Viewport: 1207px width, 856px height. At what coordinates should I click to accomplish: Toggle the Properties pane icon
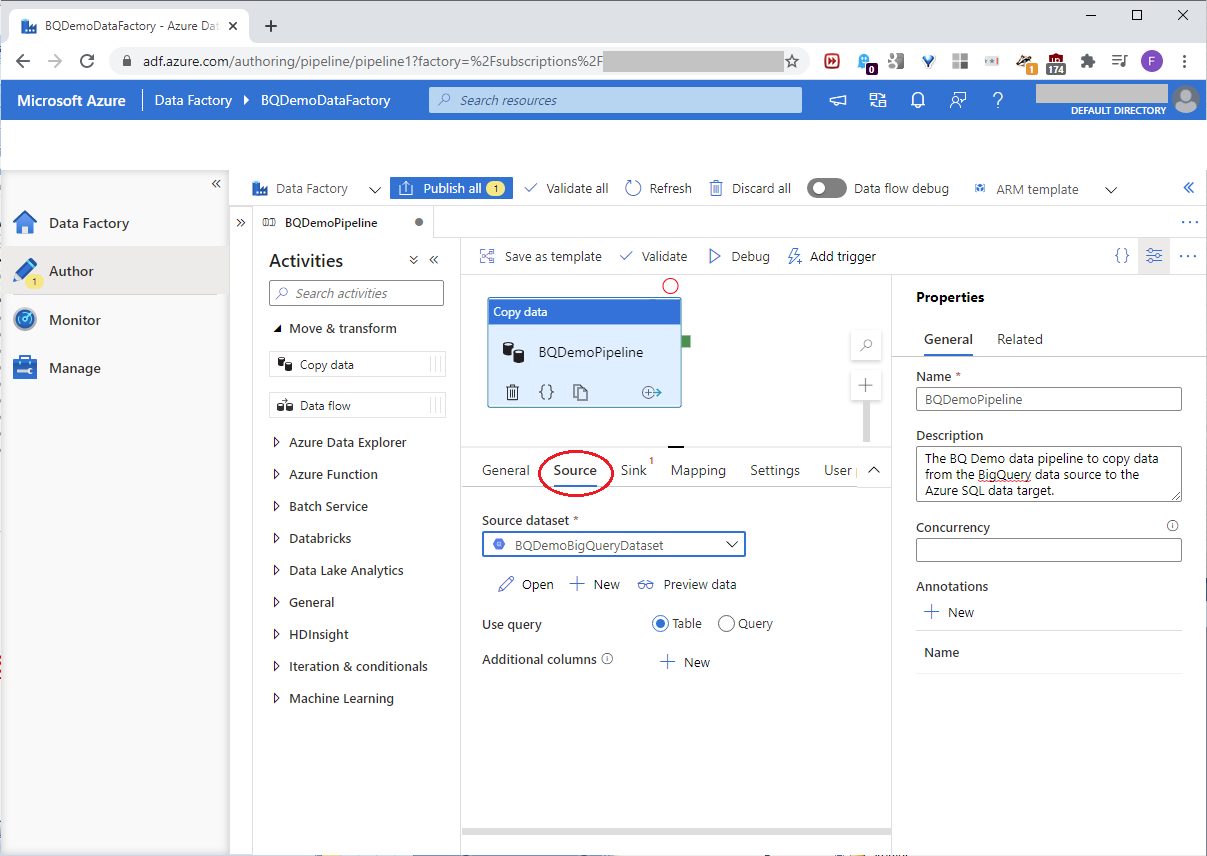[1154, 256]
